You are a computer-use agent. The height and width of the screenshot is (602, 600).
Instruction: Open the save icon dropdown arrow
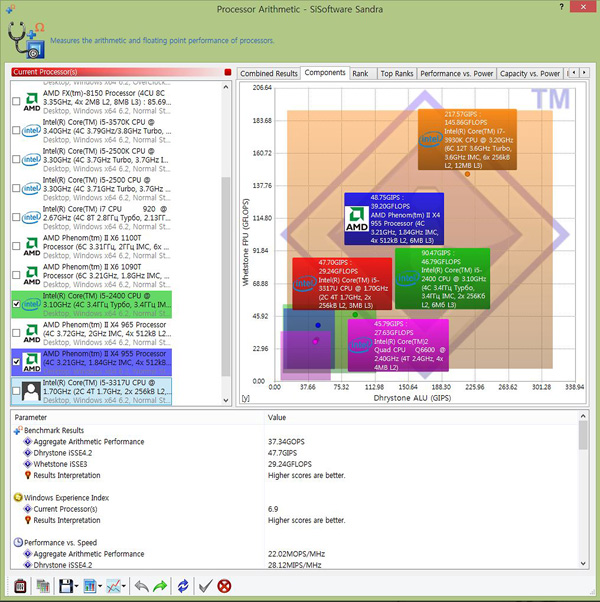76,586
